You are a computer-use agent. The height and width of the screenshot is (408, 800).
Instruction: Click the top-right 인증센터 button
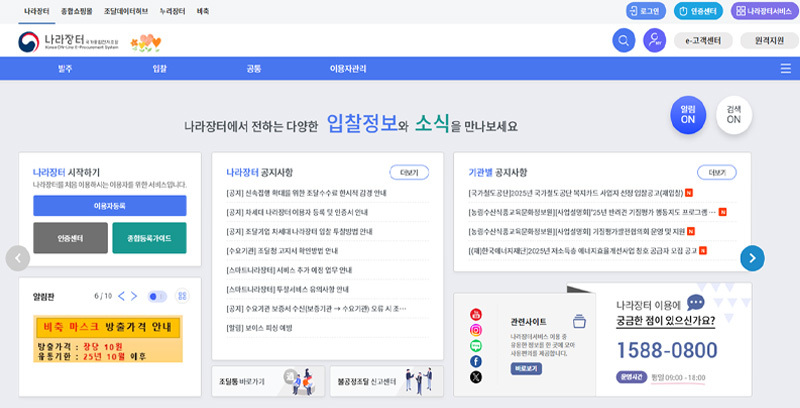(x=698, y=11)
